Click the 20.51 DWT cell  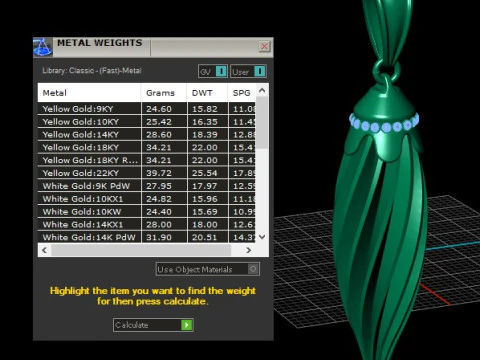[208, 237]
